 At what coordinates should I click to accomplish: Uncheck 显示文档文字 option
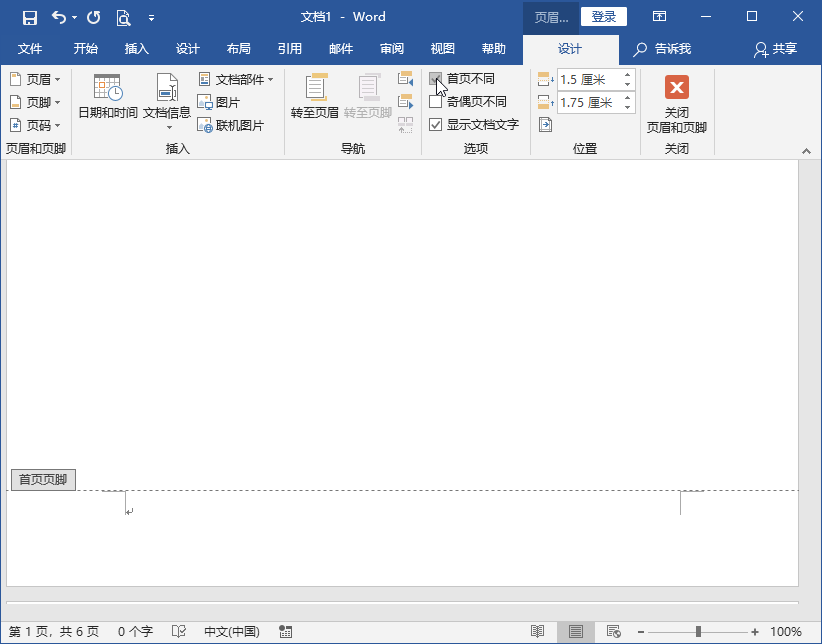[x=436, y=125]
